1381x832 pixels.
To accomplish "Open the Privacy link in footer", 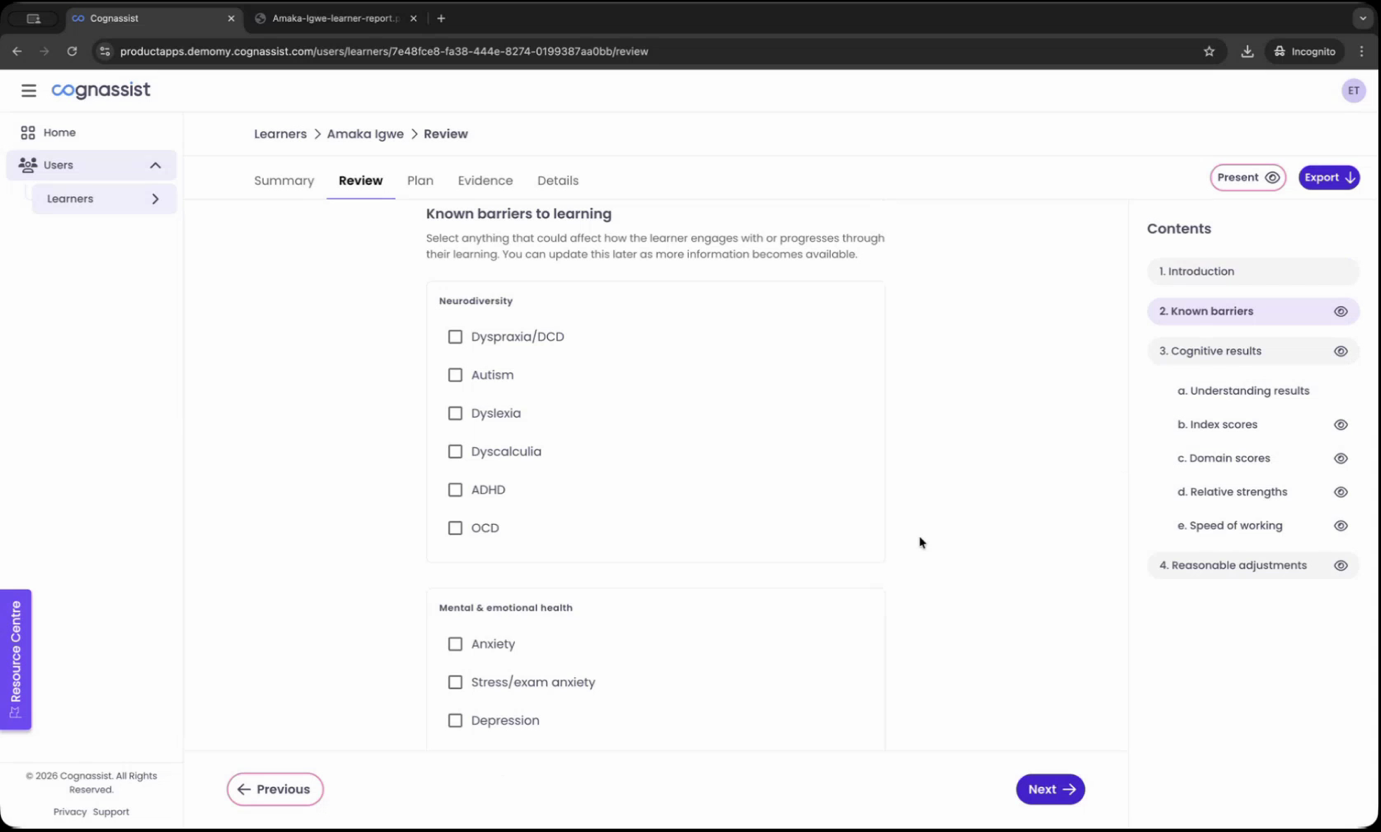I will pos(70,812).
